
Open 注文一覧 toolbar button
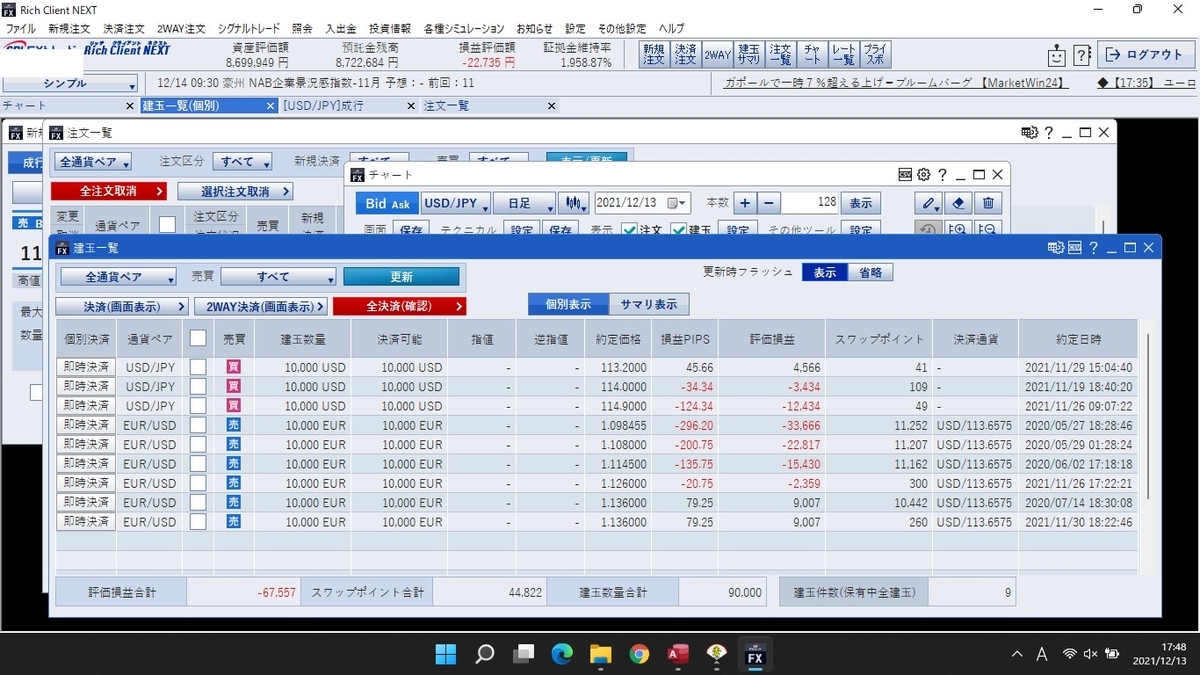pos(780,55)
